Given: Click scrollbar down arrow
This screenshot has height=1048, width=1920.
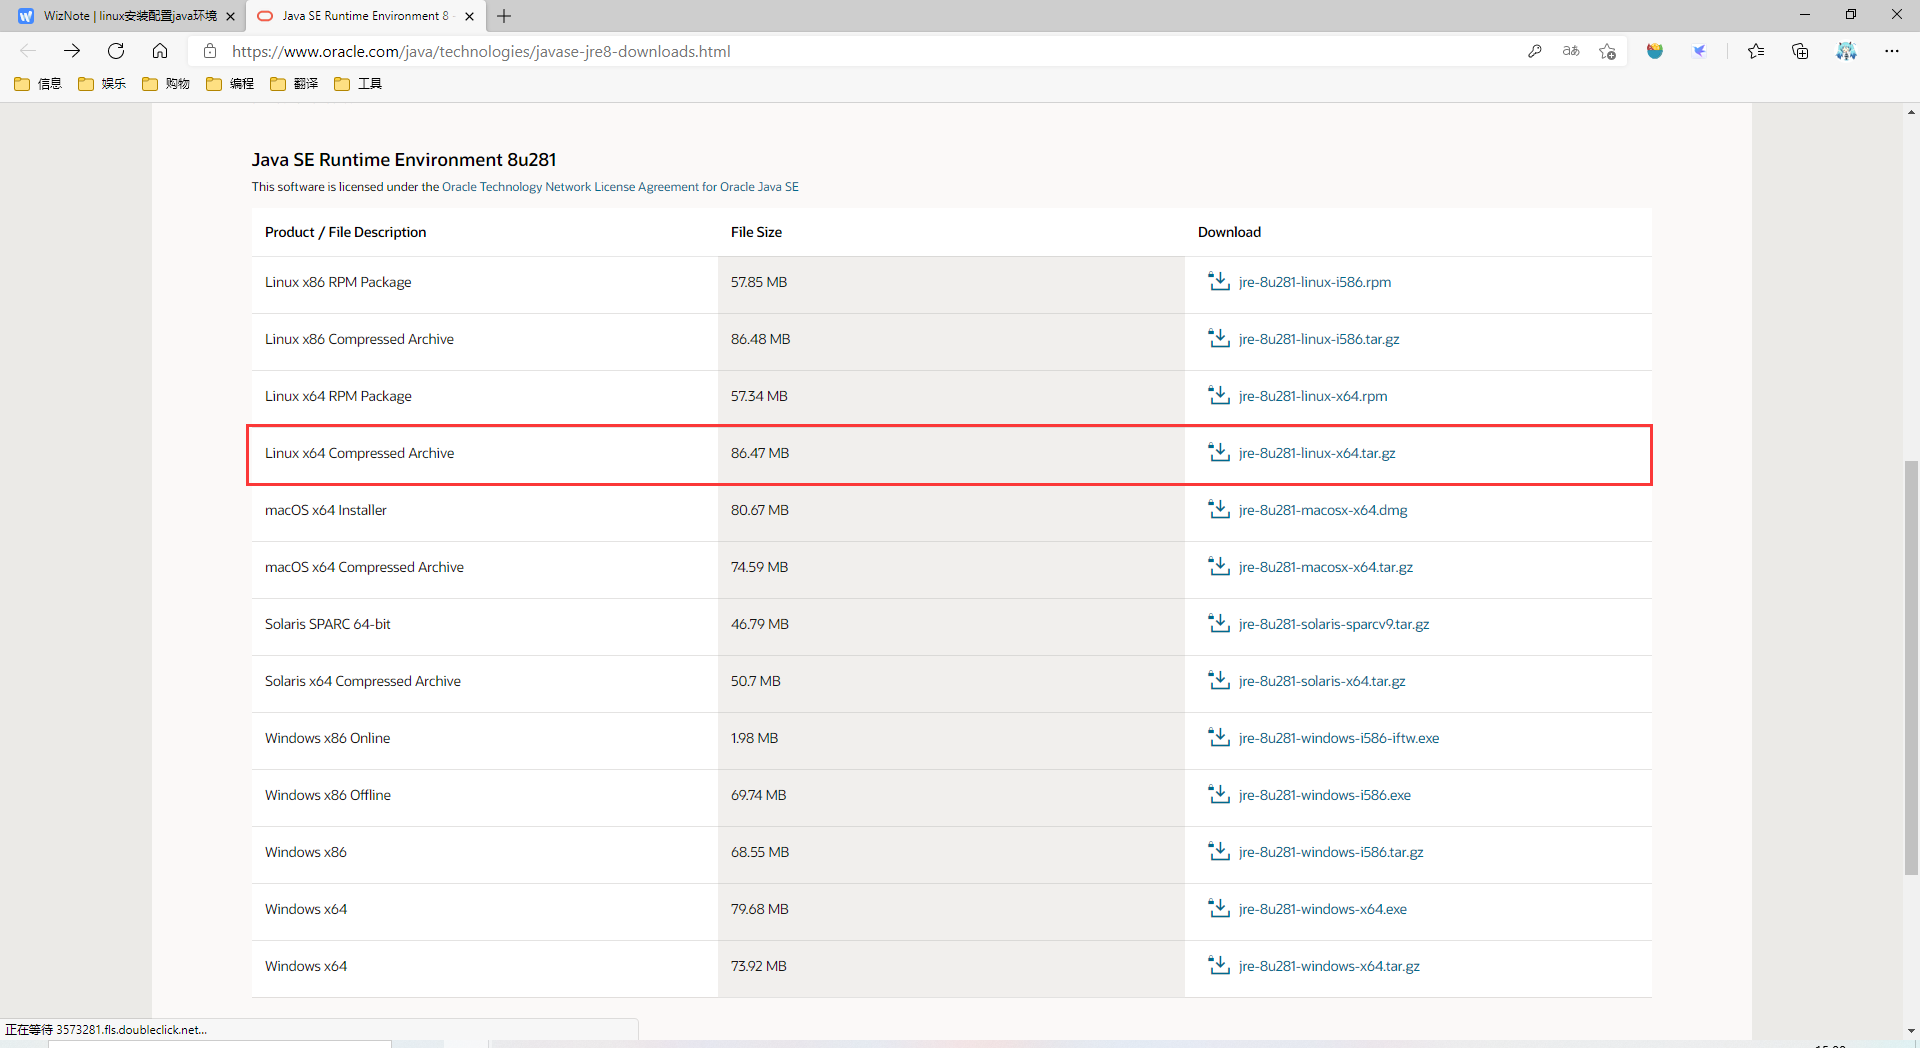Looking at the screenshot, I should coord(1911,1030).
